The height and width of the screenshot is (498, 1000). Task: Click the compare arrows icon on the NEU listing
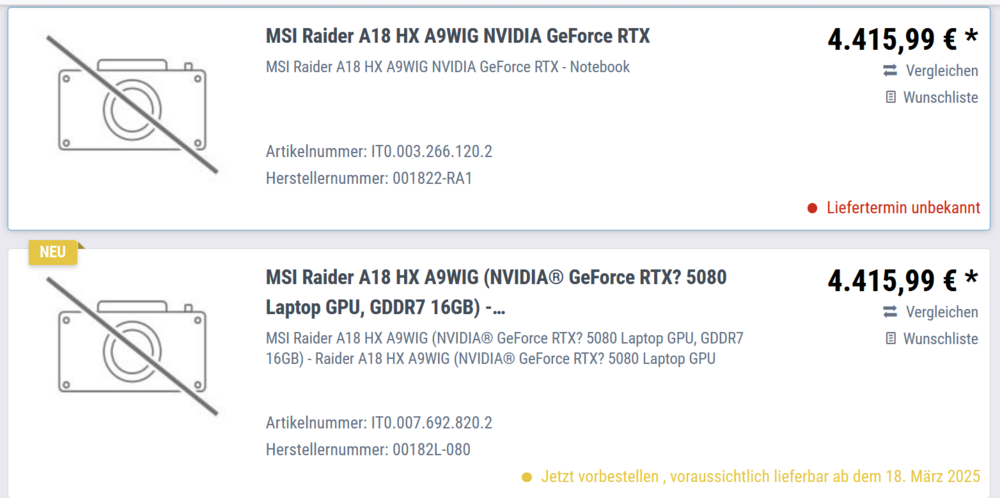pos(890,312)
